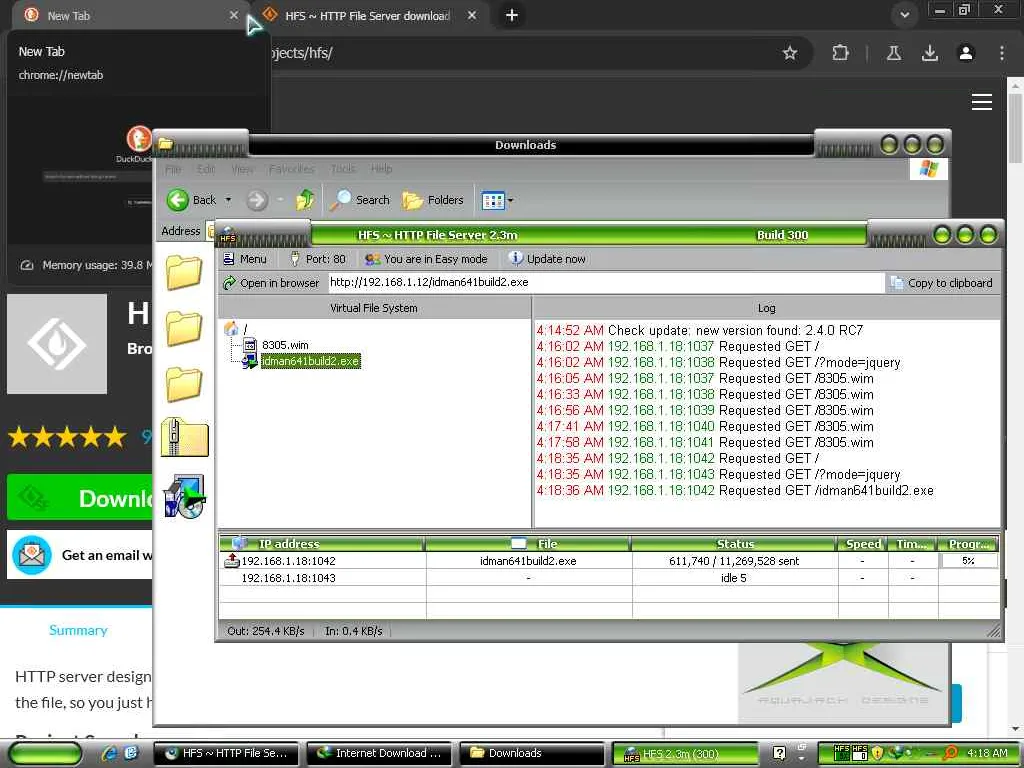Click Summary tab on webpage

pos(78,630)
